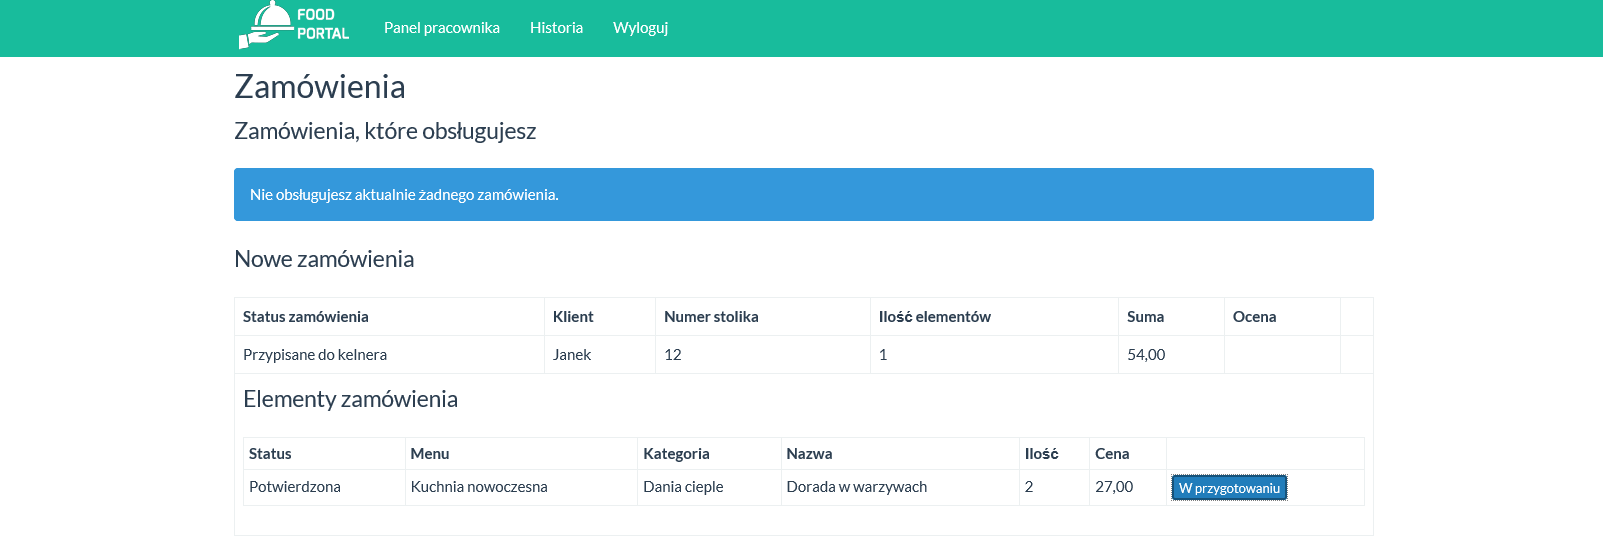Select Wyloguj to log out
This screenshot has height=557, width=1603.
click(x=640, y=28)
